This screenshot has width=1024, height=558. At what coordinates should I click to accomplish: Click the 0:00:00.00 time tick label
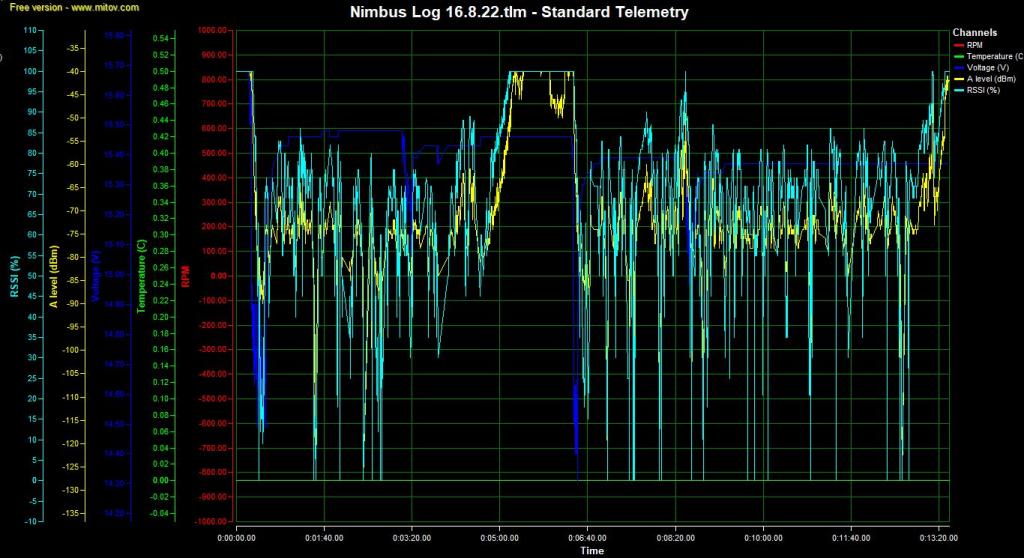237,537
